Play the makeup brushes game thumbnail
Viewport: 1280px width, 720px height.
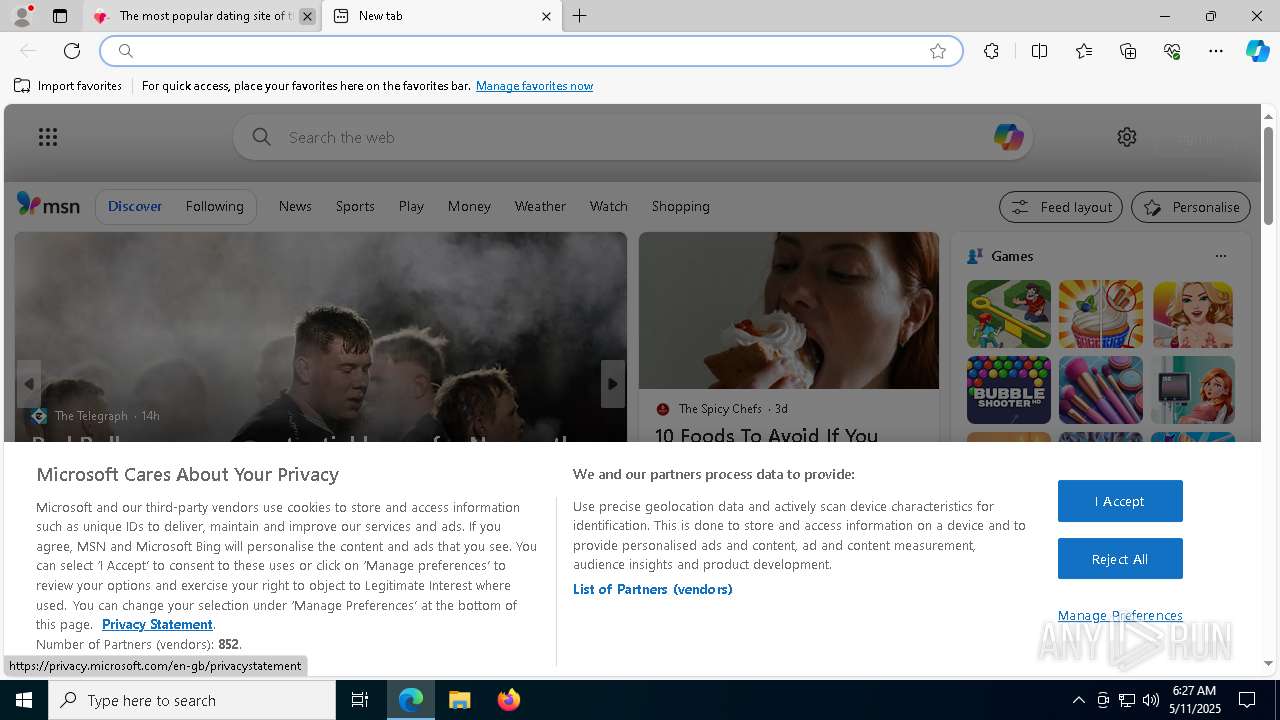click(x=1100, y=390)
